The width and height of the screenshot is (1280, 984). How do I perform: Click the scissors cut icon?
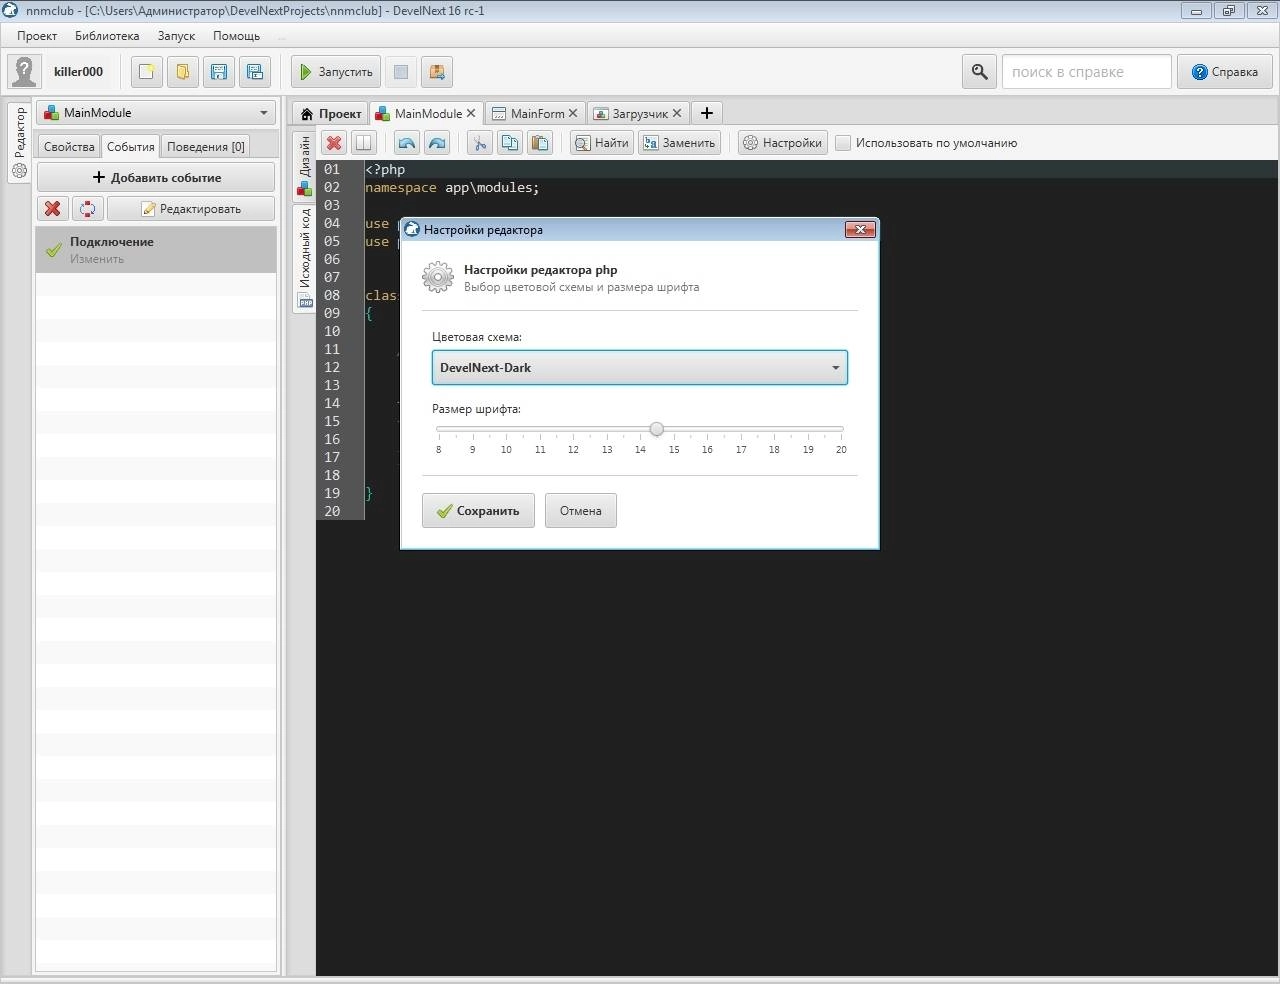[480, 143]
